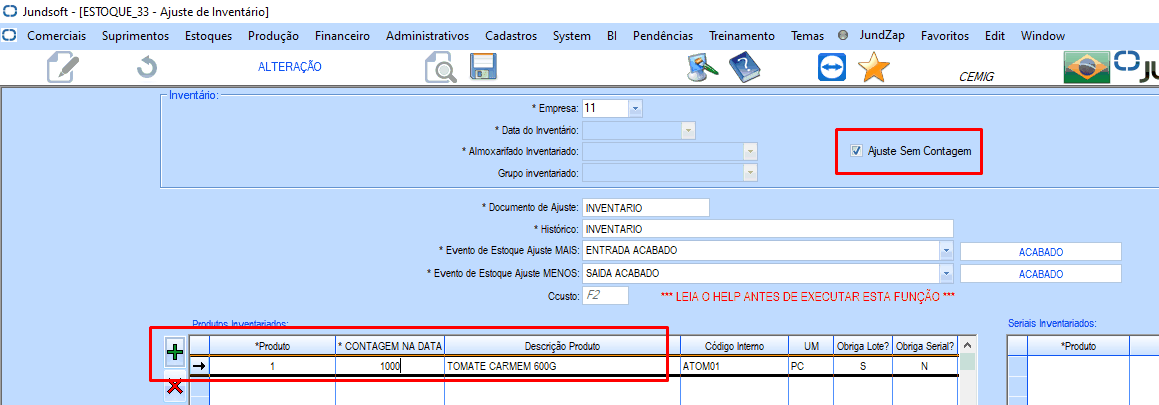The width and height of the screenshot is (1159, 405).
Task: Click the Documento de Ajuste field
Action: pyautogui.click(x=645, y=208)
